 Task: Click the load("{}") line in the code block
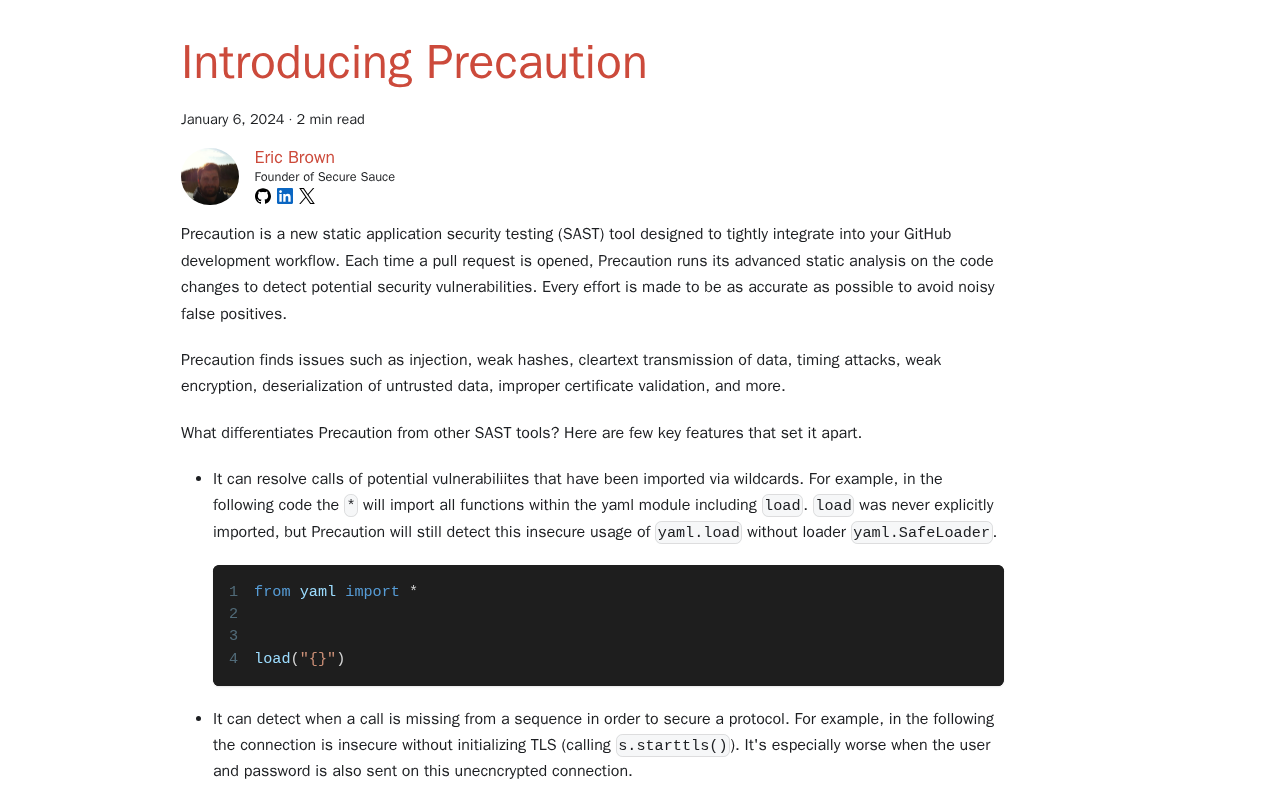point(299,659)
